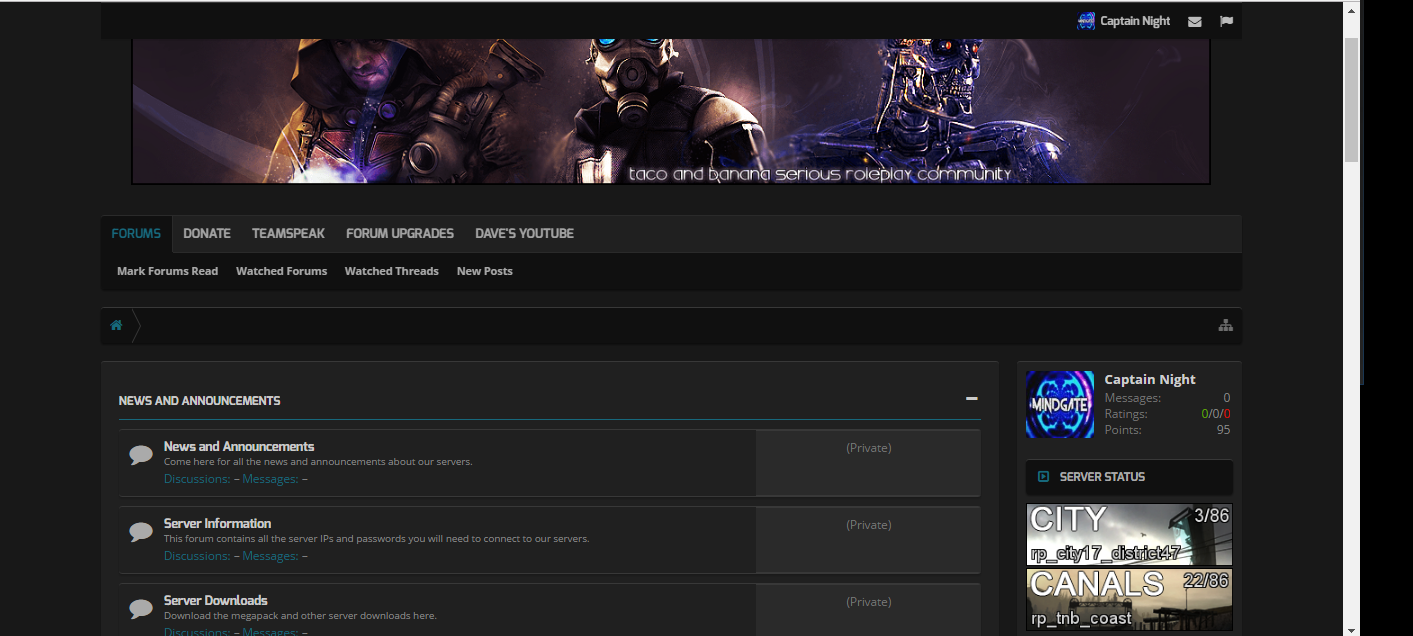Open Captain Night sidebar profile name
1413x636 pixels.
click(1150, 379)
